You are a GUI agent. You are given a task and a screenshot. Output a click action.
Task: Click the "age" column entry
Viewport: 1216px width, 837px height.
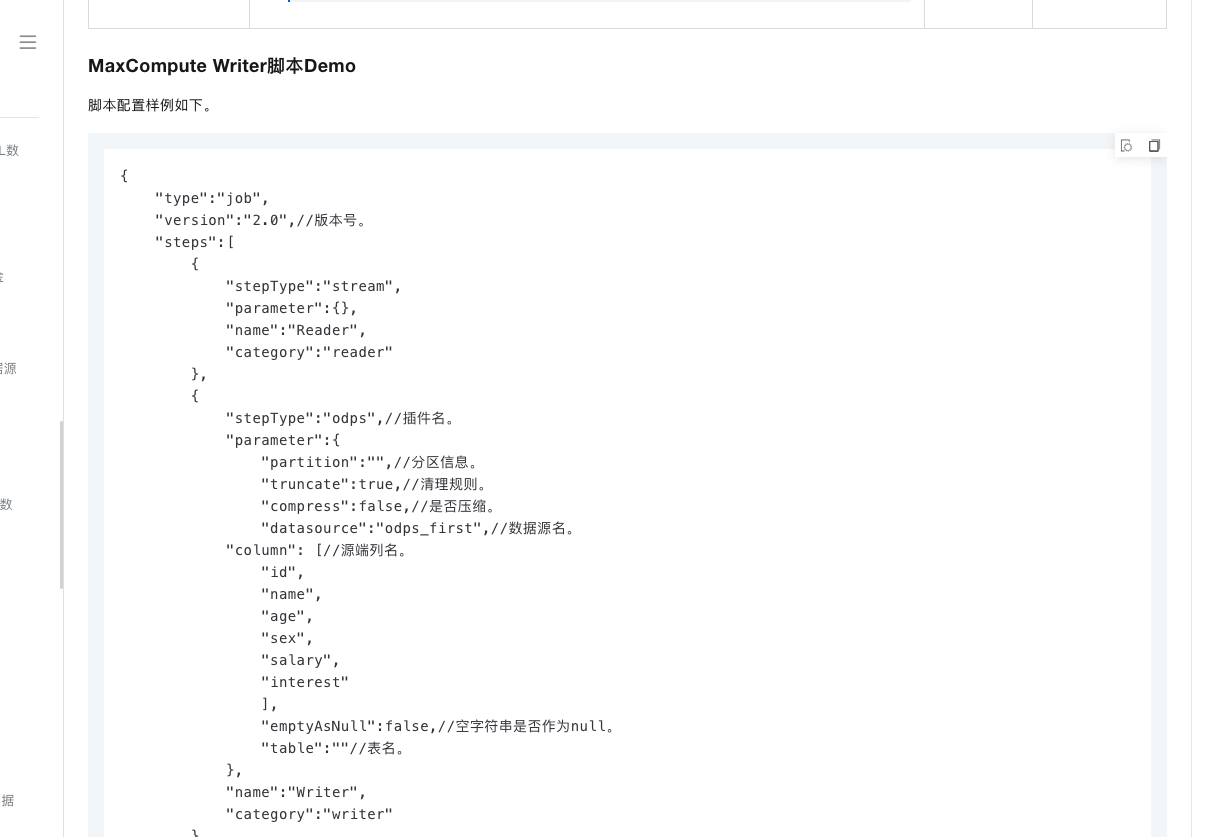point(287,616)
